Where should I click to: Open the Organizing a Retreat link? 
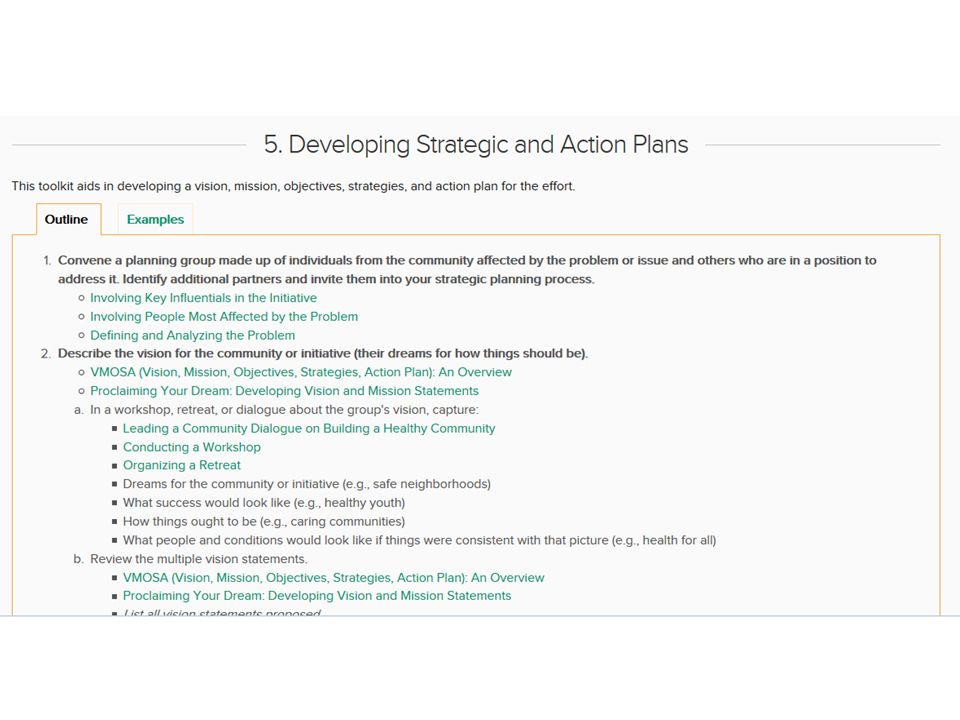(x=182, y=465)
